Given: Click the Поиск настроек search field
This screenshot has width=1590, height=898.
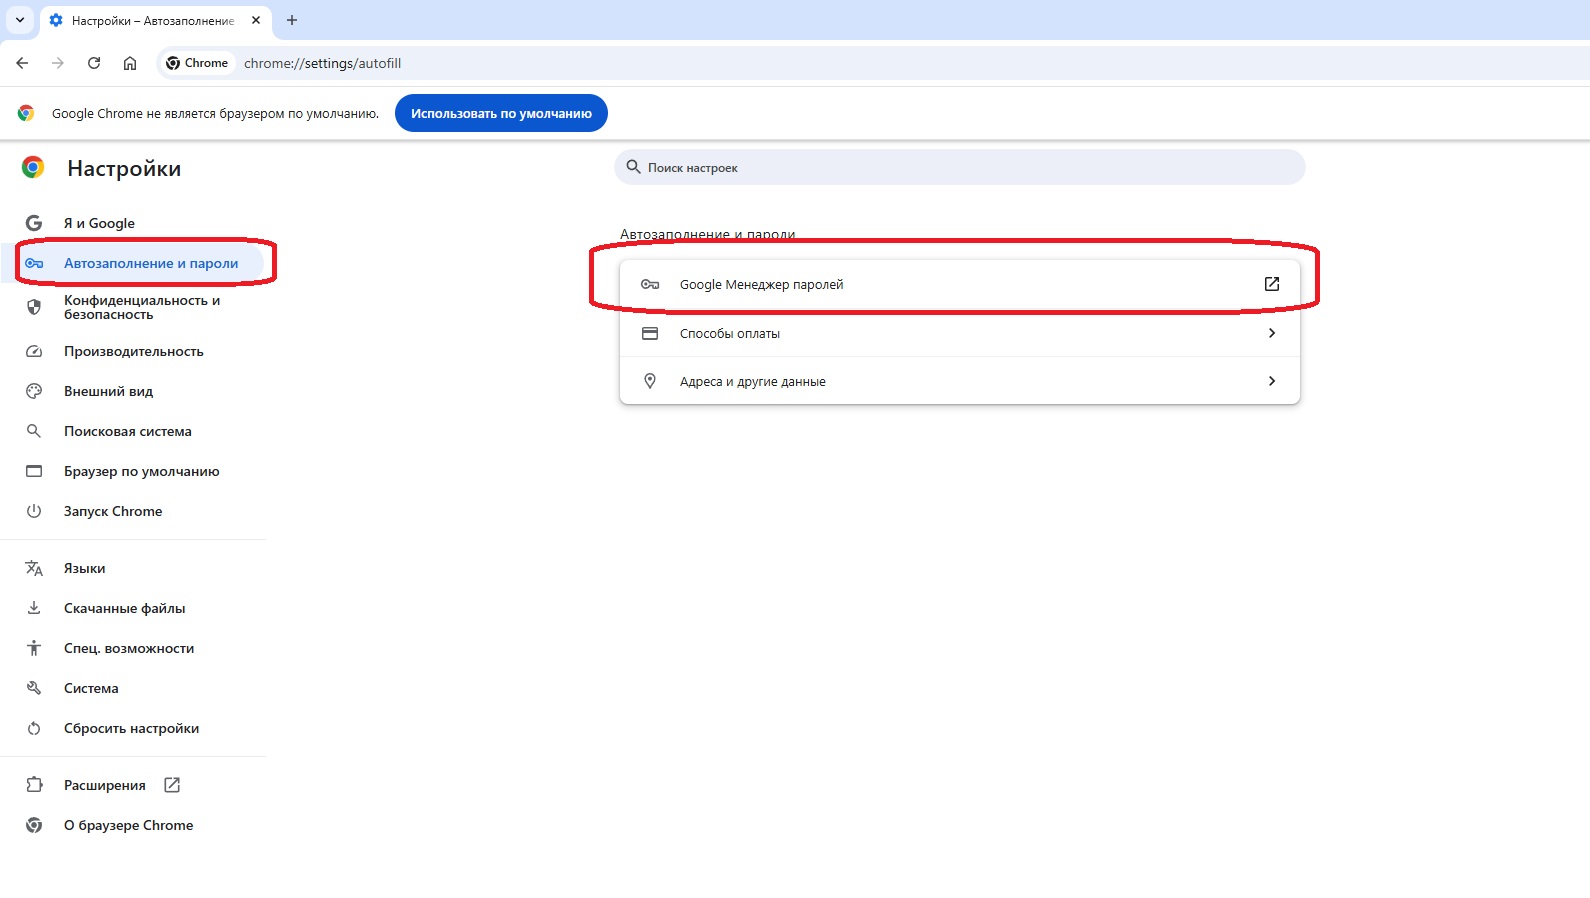Looking at the screenshot, I should point(960,168).
